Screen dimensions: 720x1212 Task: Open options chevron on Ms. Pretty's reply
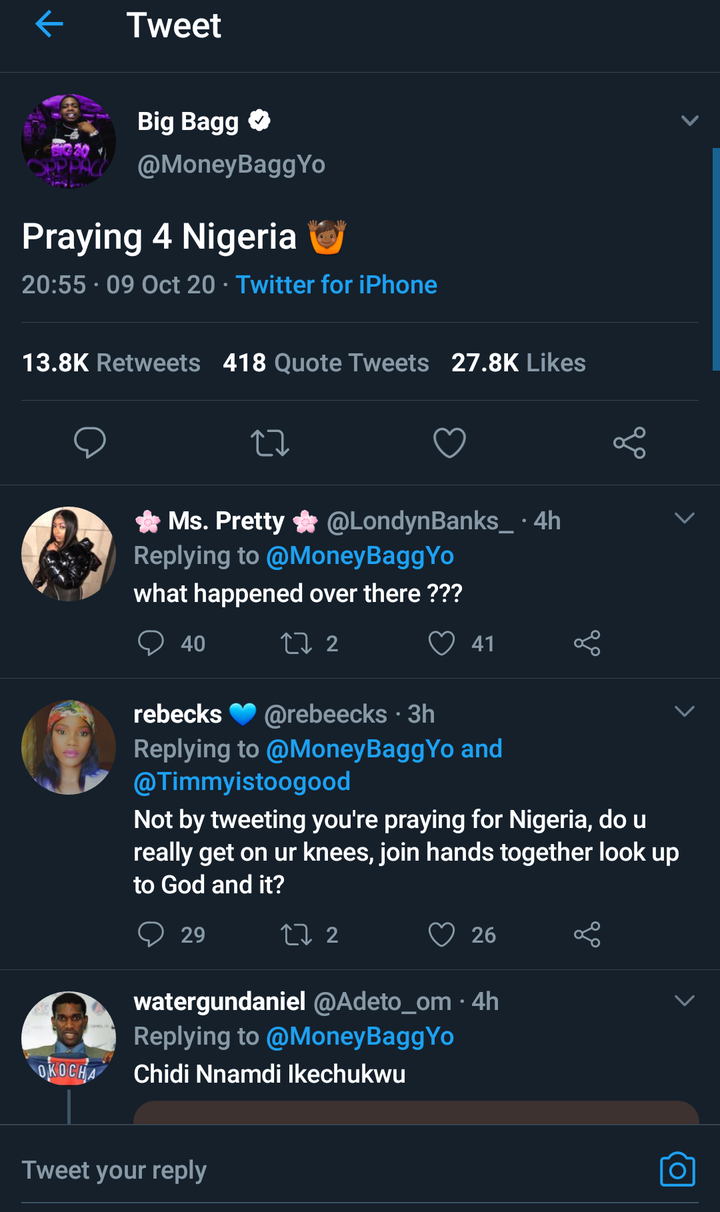(684, 518)
